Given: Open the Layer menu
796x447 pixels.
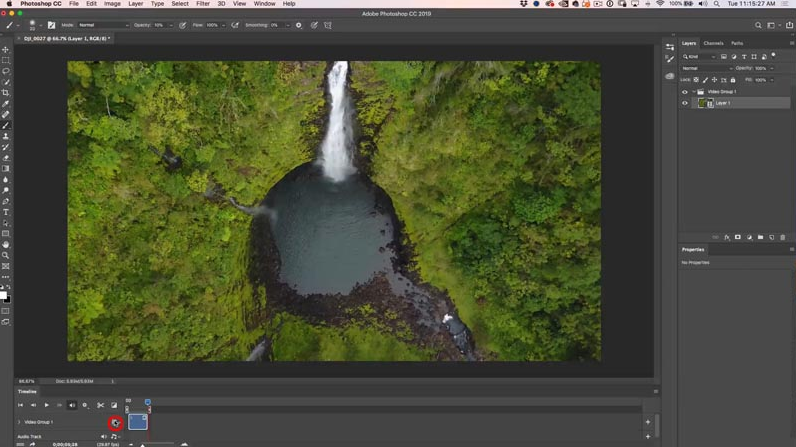Looking at the screenshot, I should pyautogui.click(x=136, y=4).
